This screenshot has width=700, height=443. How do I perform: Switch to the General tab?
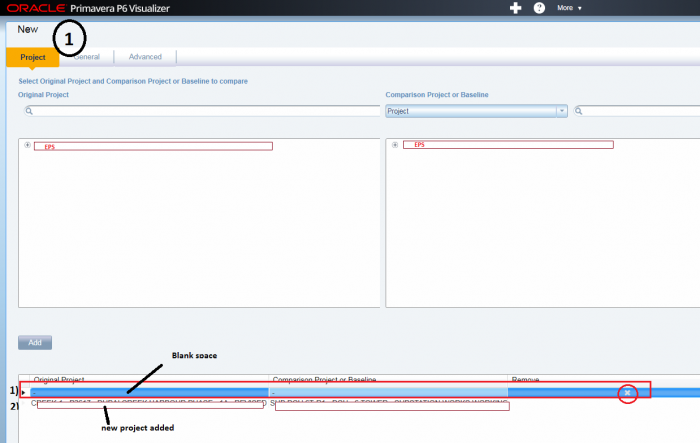pyautogui.click(x=87, y=57)
